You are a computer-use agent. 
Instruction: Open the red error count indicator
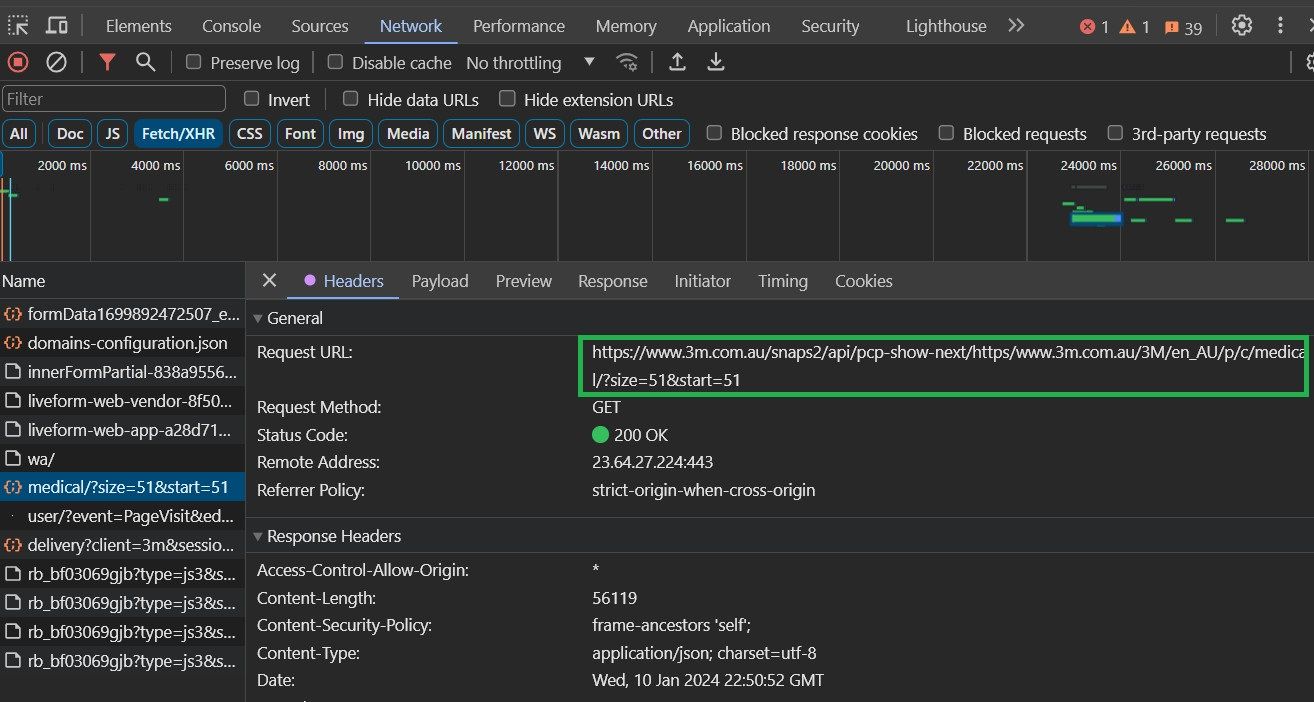click(1094, 27)
